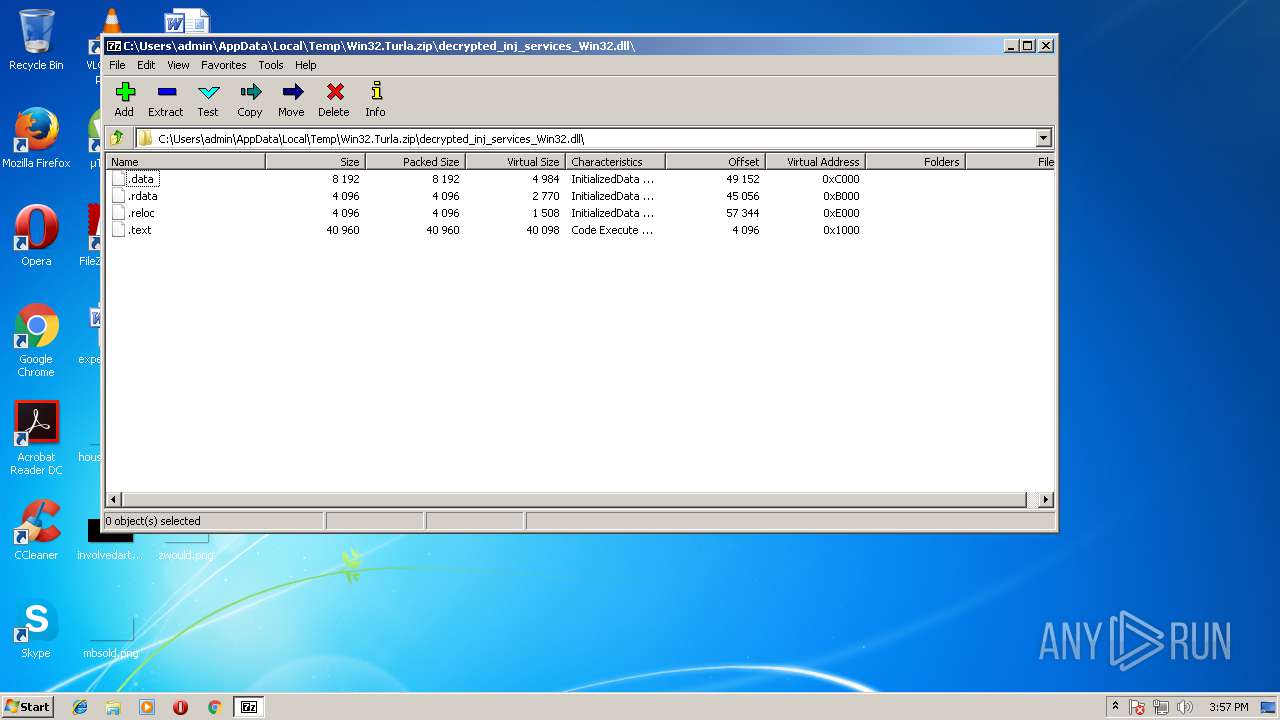Sort by the Name column header
The height and width of the screenshot is (720, 1280).
(185, 161)
